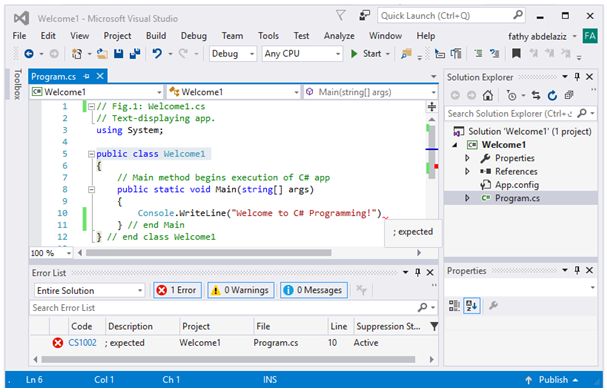607x392 pixels.
Task: Pin the Error List panel
Action: (x=418, y=272)
